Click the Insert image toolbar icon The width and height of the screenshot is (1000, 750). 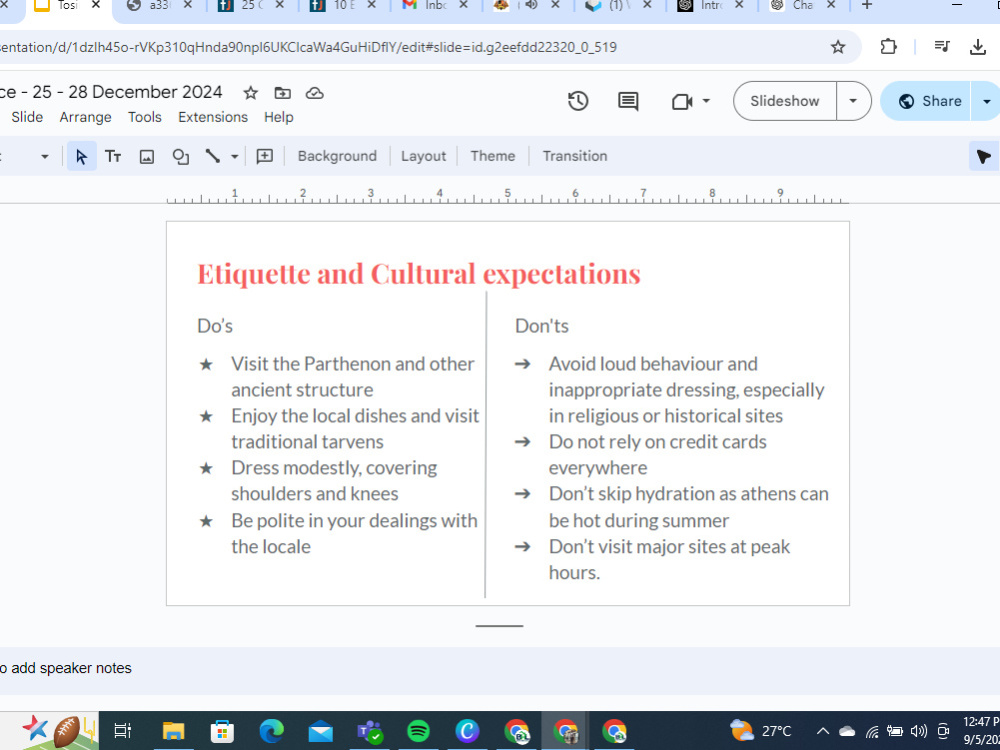tap(147, 156)
